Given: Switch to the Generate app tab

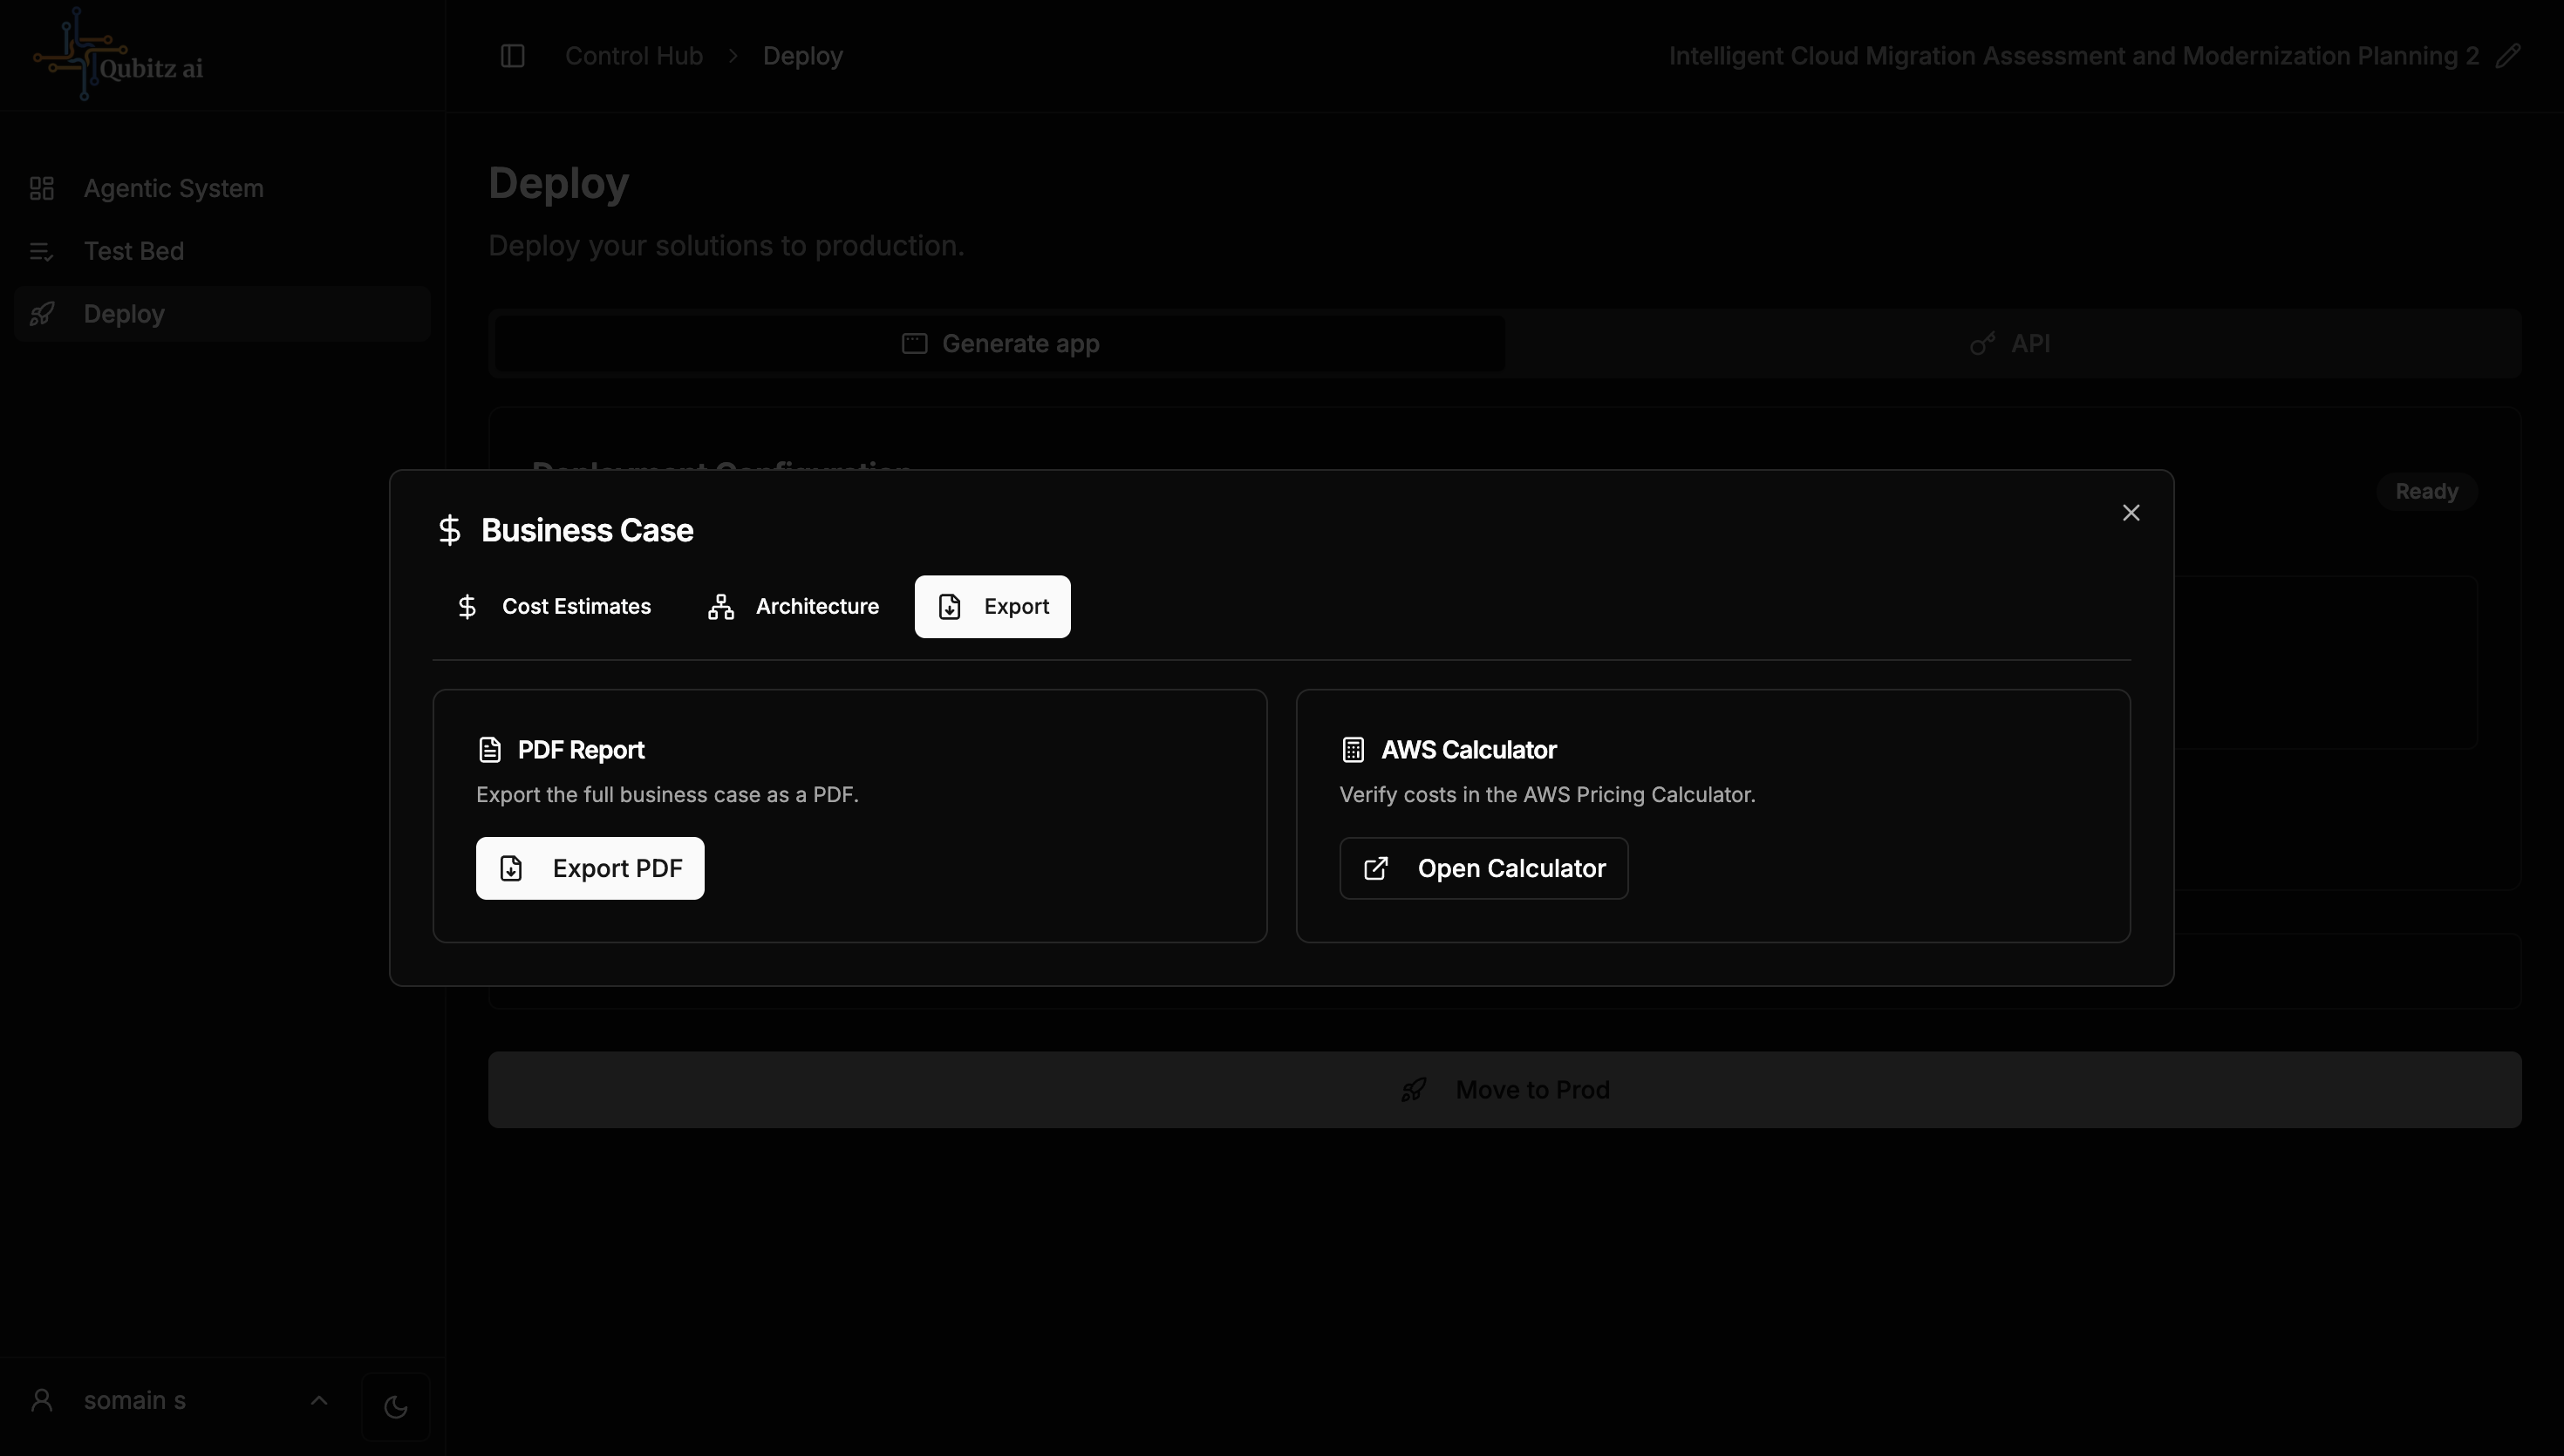Looking at the screenshot, I should point(1000,344).
